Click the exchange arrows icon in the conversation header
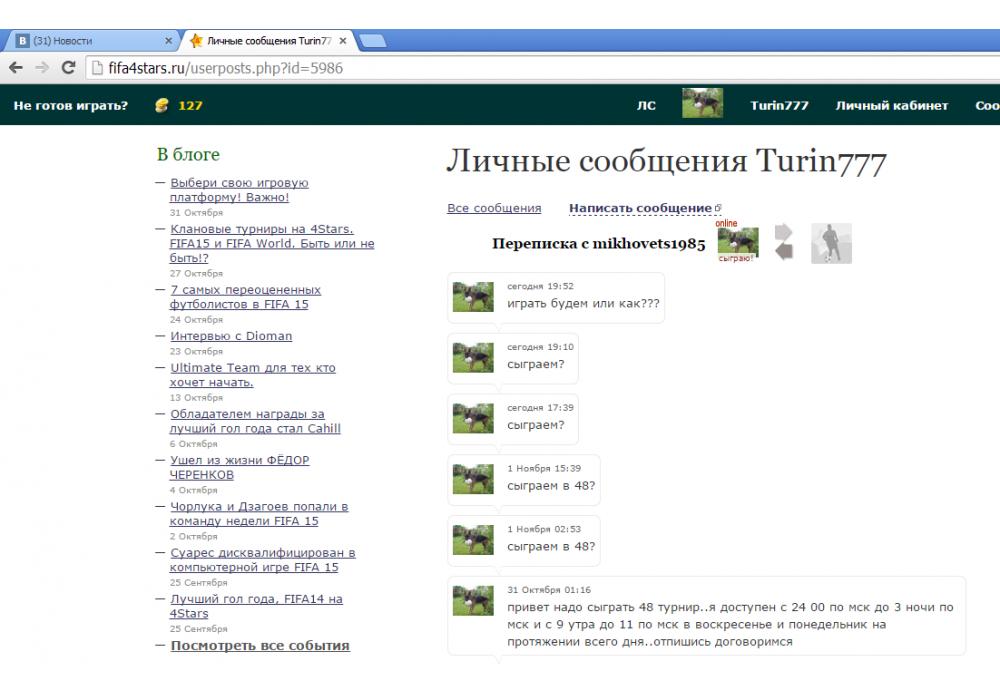 pos(784,242)
